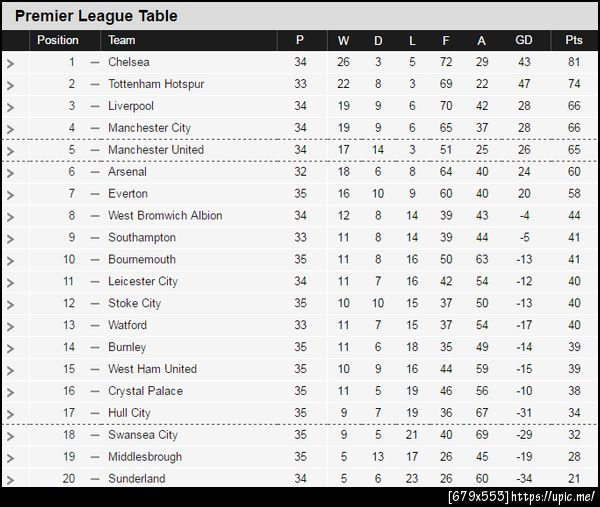This screenshot has width=600, height=507.
Task: Click the Swansea City movement dash icon
Action: (x=95, y=435)
